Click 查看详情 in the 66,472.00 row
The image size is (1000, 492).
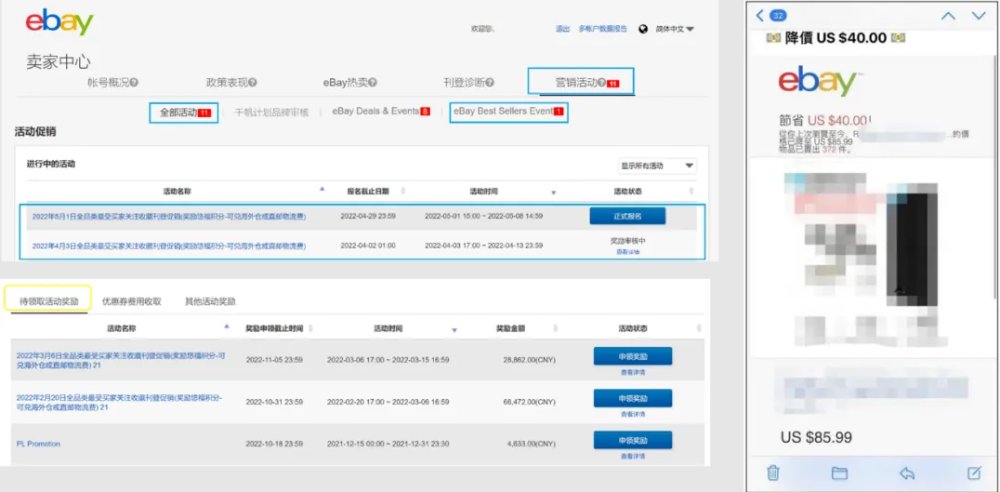coord(633,414)
